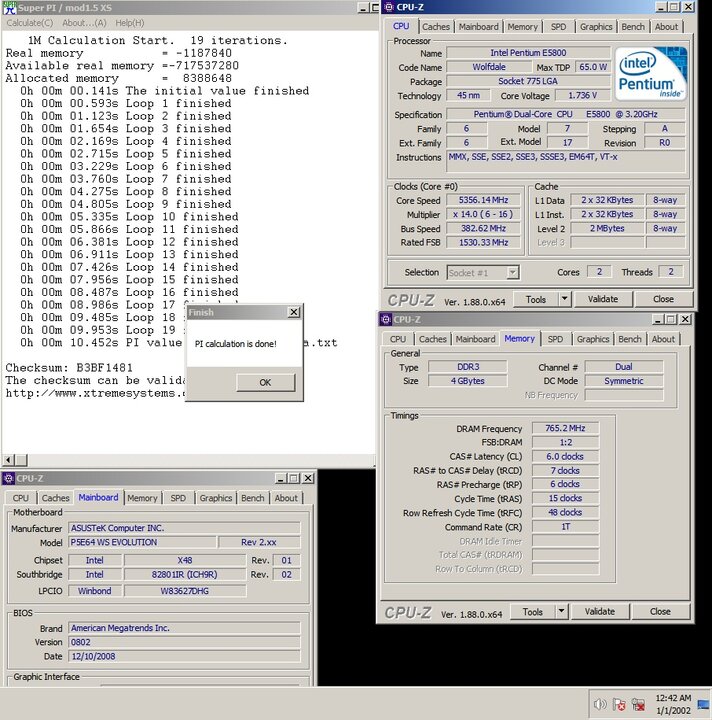Click the chipset X48 field
The height and width of the screenshot is (720, 712).
[185, 560]
